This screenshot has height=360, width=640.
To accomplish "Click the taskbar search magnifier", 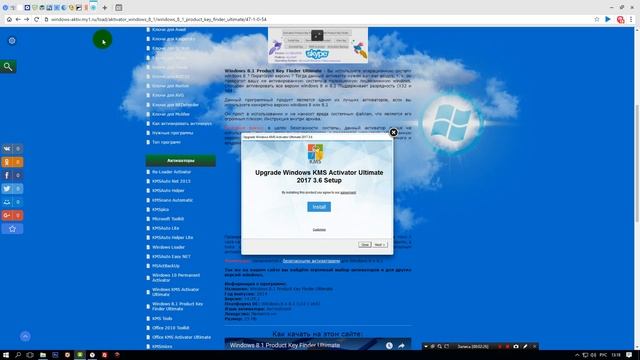I will point(18,355).
